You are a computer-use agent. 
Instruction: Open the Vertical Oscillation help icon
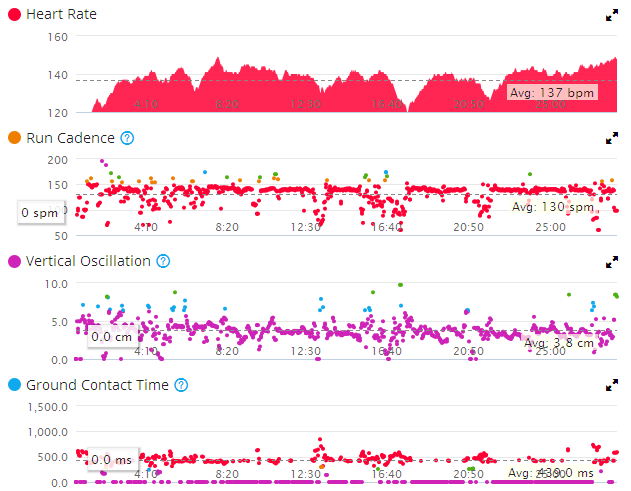point(163,261)
